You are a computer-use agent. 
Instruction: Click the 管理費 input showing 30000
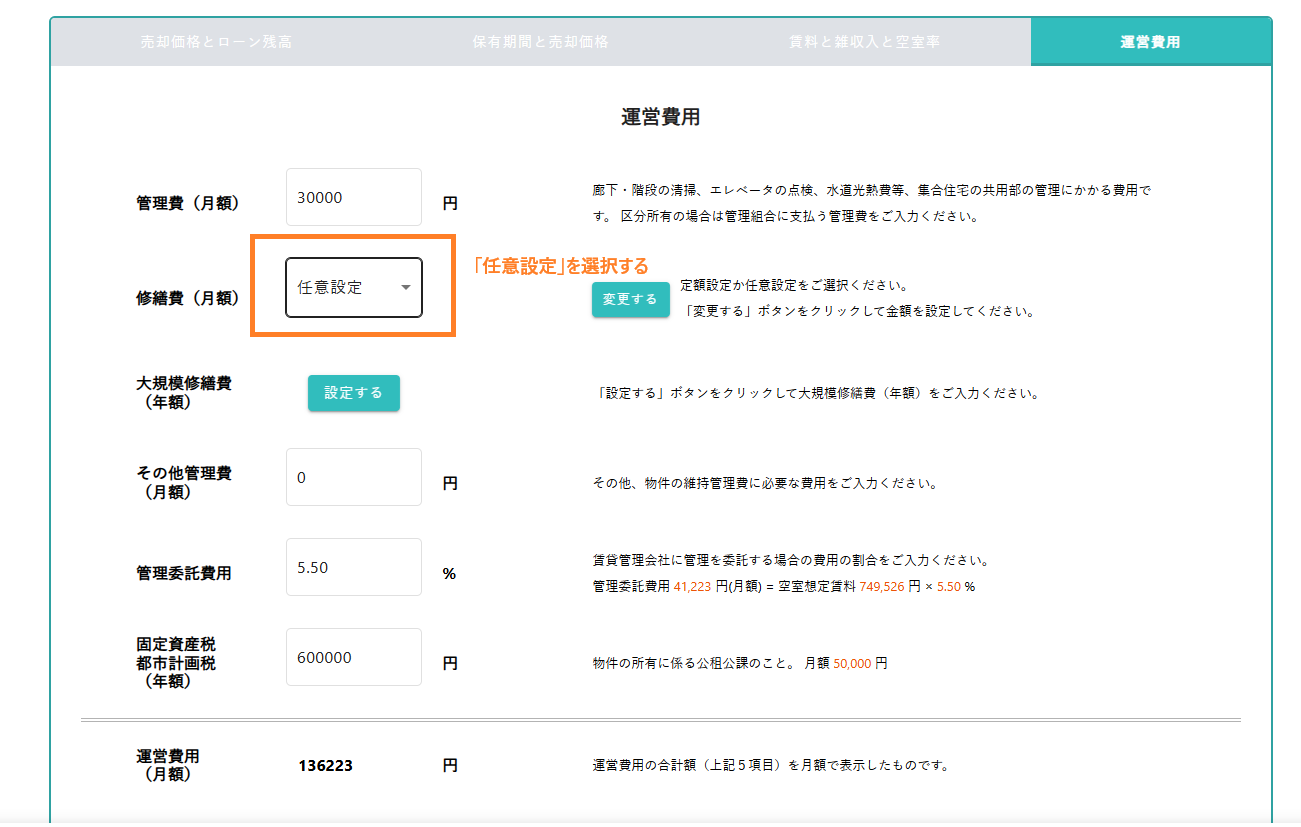353,198
